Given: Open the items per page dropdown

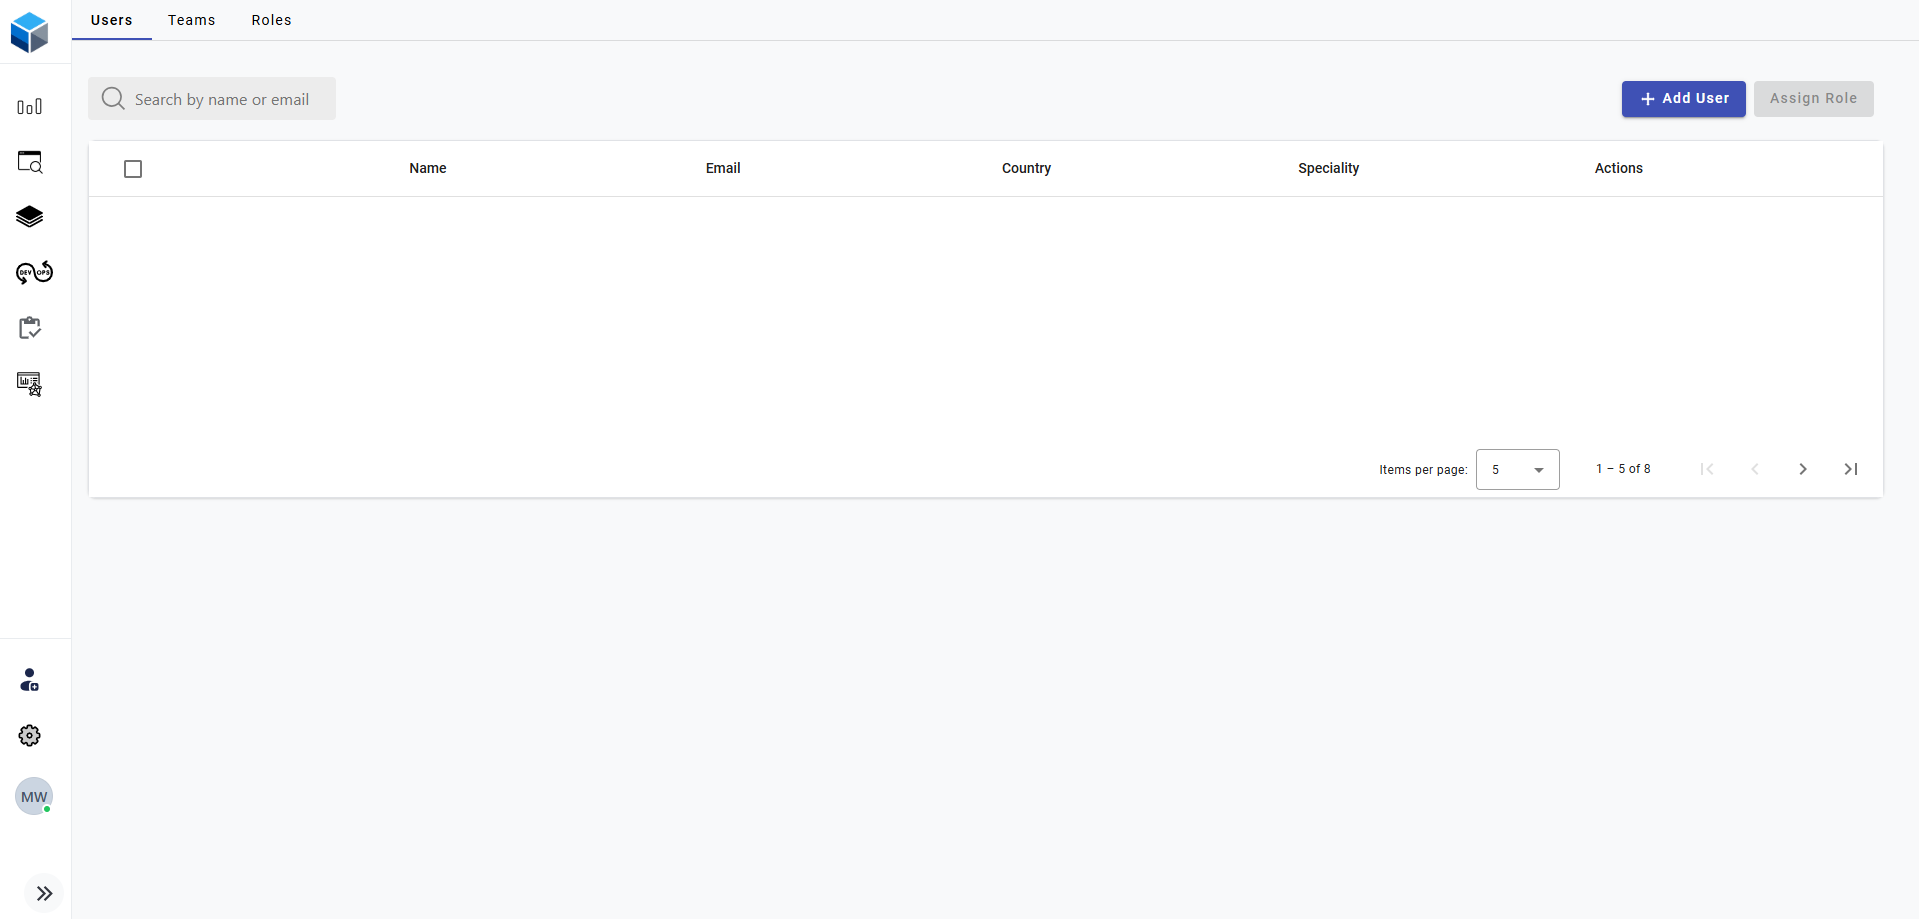Looking at the screenshot, I should click(x=1517, y=470).
